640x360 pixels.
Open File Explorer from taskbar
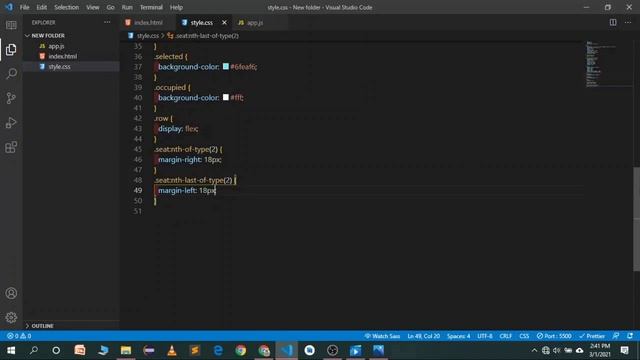(126, 350)
